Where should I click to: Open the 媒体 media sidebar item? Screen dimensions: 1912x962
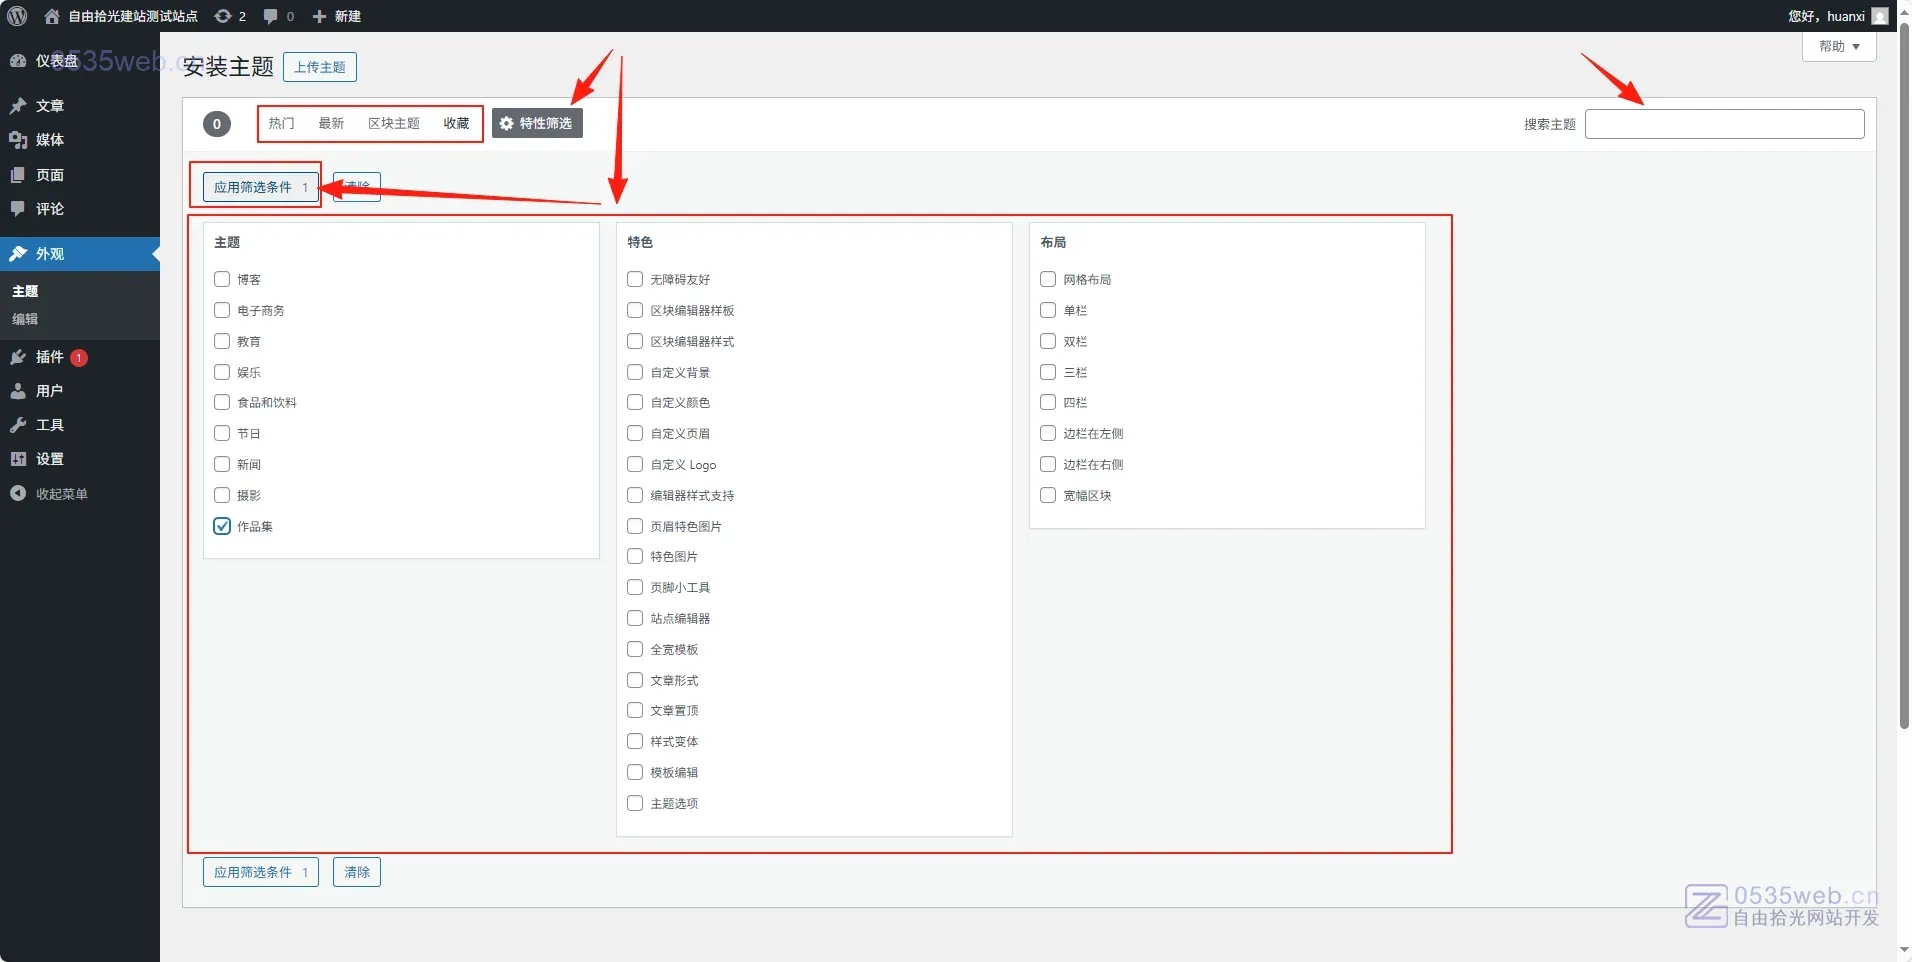tap(50, 140)
